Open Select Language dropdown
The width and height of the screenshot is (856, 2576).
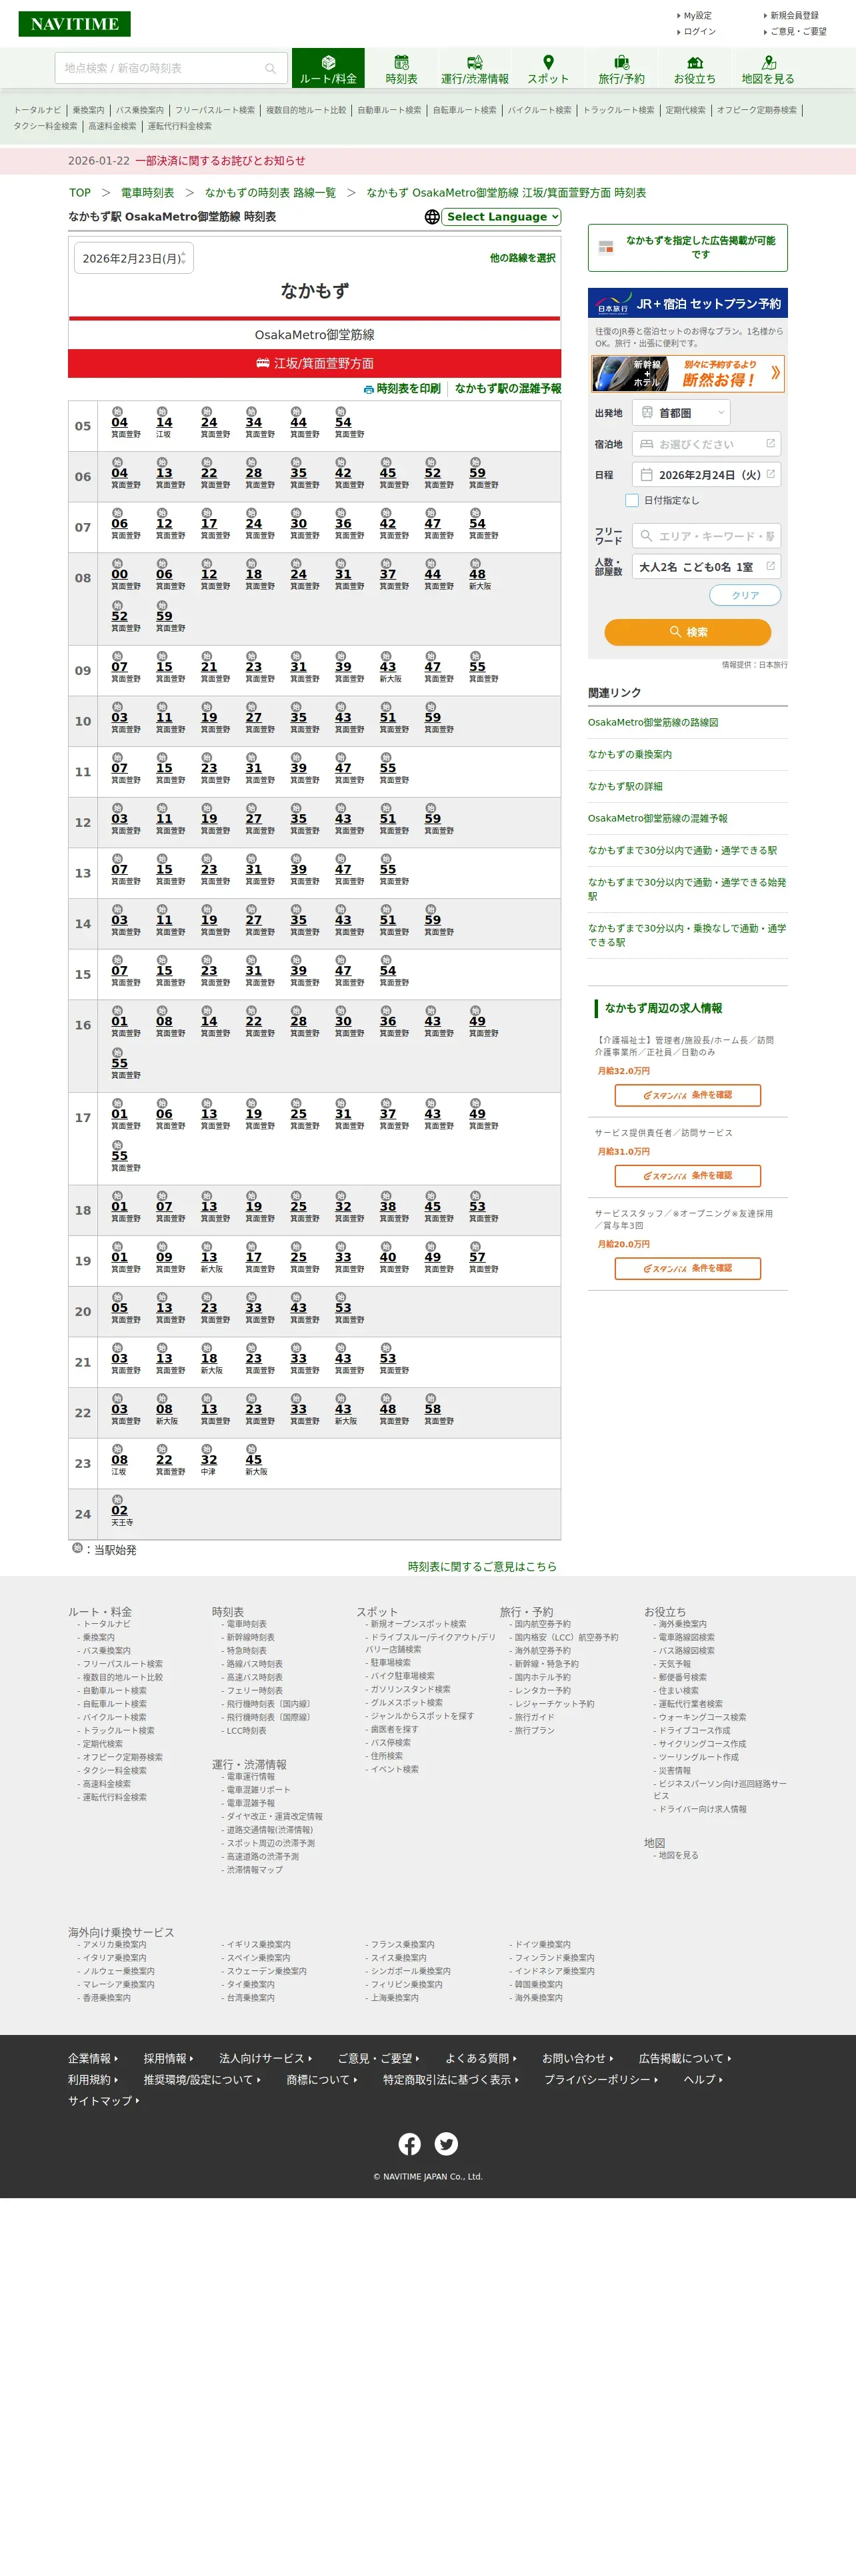(502, 217)
